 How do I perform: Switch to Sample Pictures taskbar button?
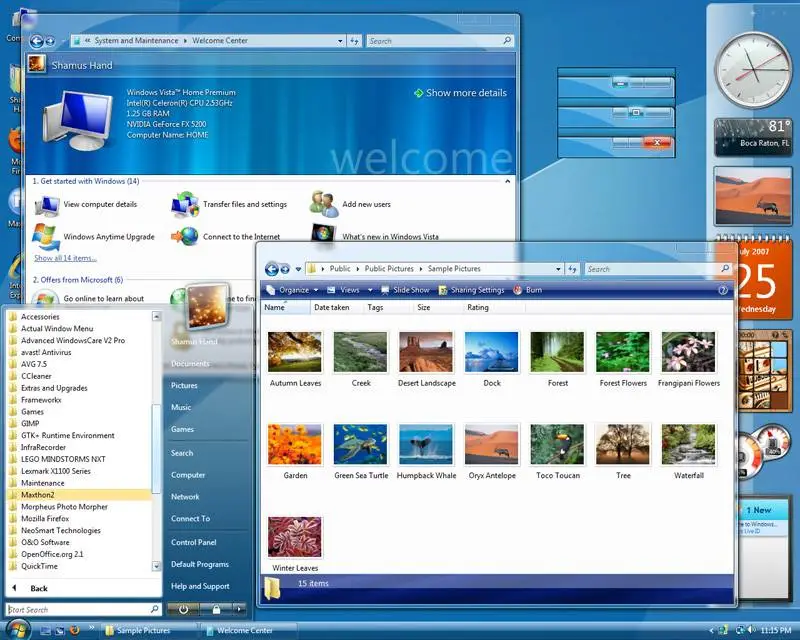tap(146, 631)
